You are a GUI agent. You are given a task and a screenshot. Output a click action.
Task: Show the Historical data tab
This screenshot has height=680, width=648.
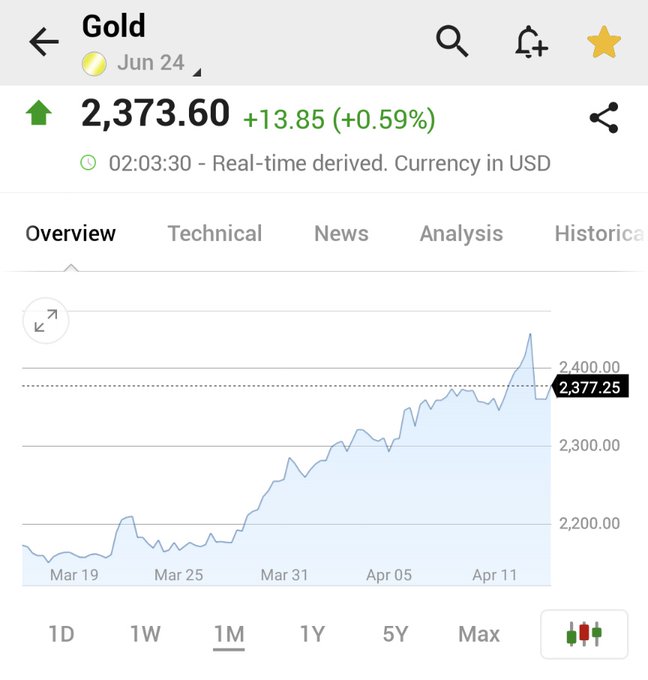tap(598, 233)
